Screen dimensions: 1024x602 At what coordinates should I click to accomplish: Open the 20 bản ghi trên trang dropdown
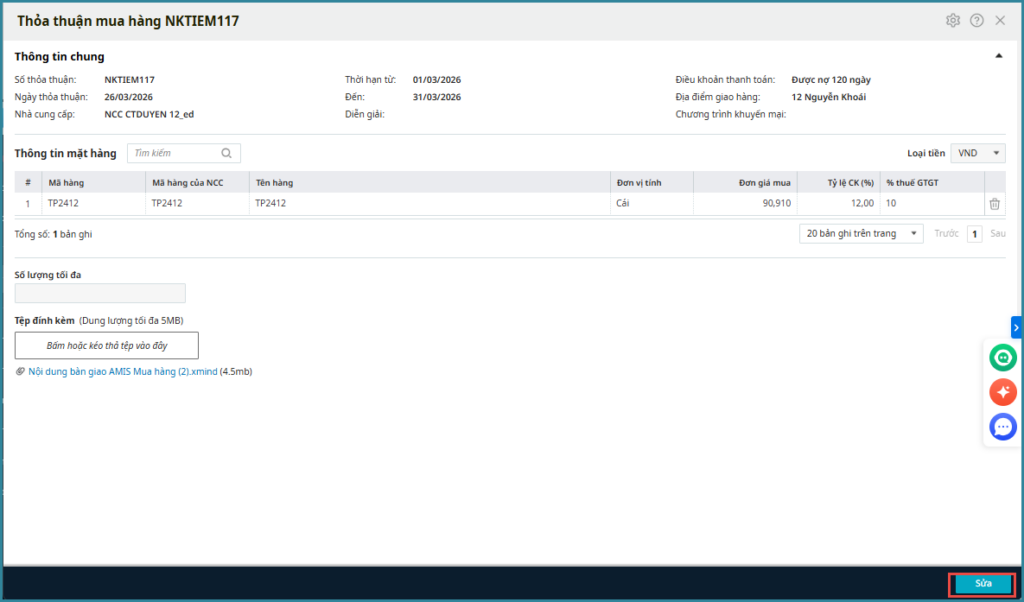click(x=862, y=234)
